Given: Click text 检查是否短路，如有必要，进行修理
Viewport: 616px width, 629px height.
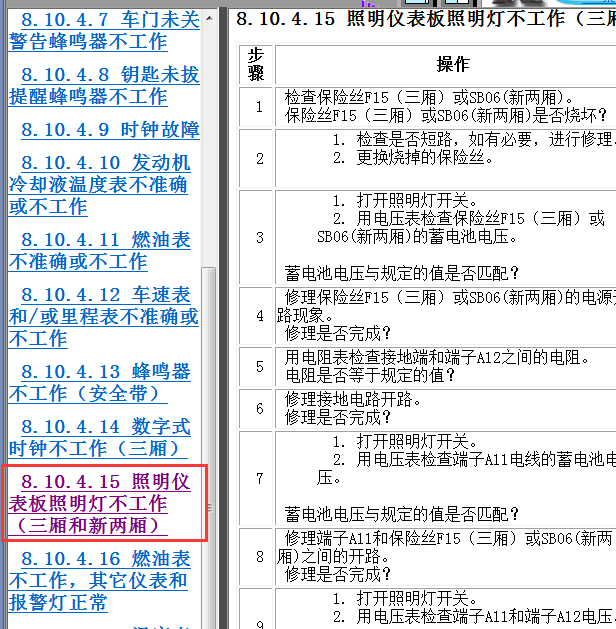Looking at the screenshot, I should pyautogui.click(x=484, y=140).
